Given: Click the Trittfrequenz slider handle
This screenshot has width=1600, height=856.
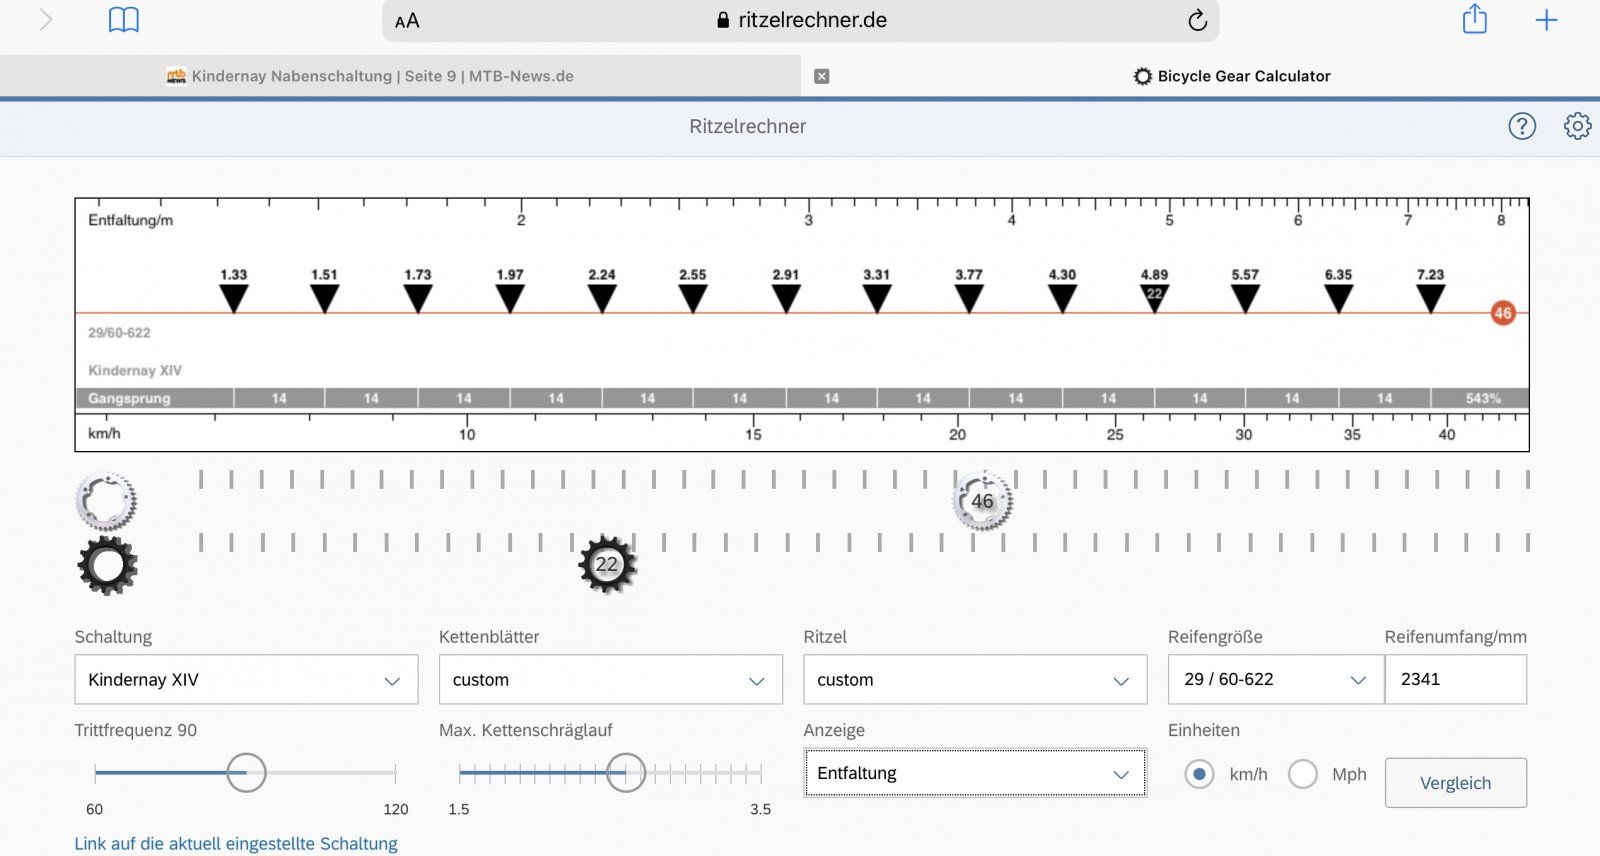Looking at the screenshot, I should (246, 773).
